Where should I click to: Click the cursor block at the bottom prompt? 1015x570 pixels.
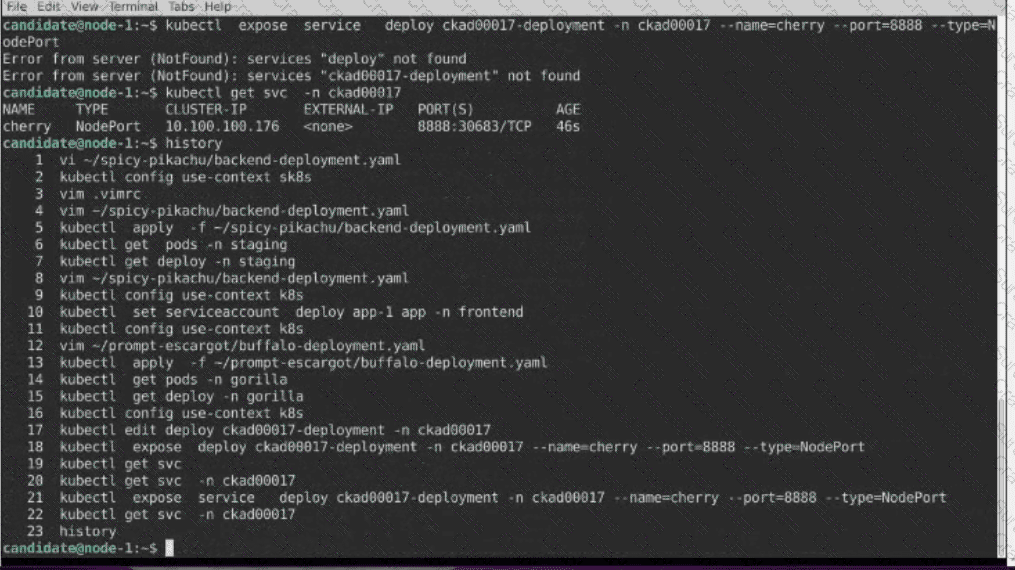click(170, 548)
